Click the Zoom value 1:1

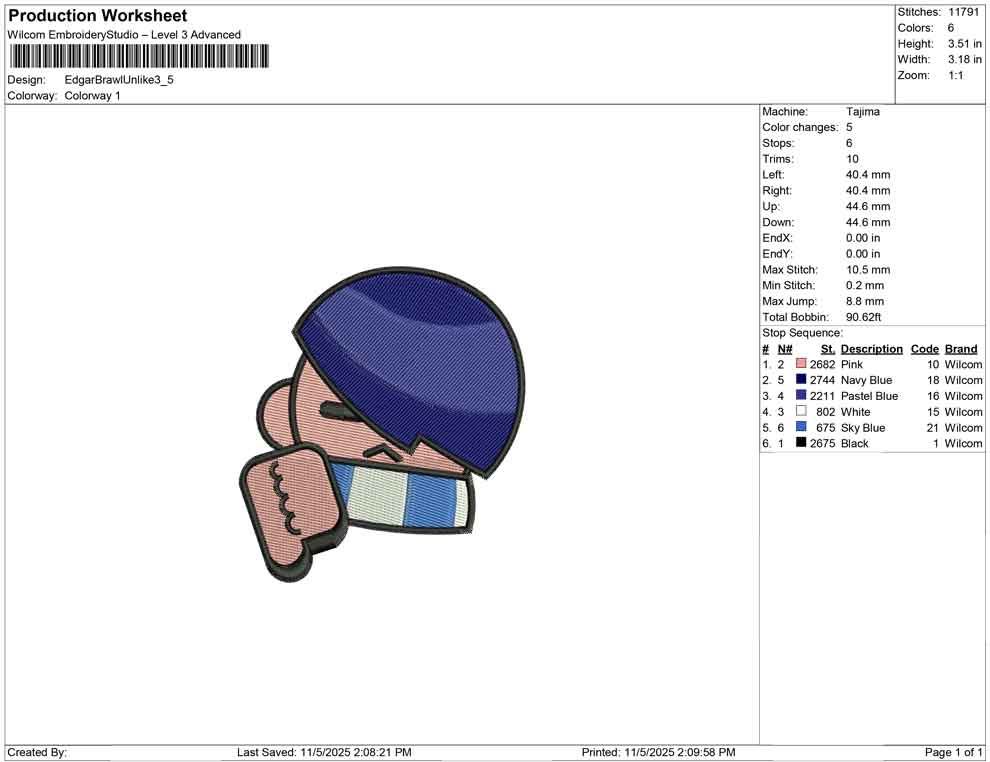click(x=955, y=75)
